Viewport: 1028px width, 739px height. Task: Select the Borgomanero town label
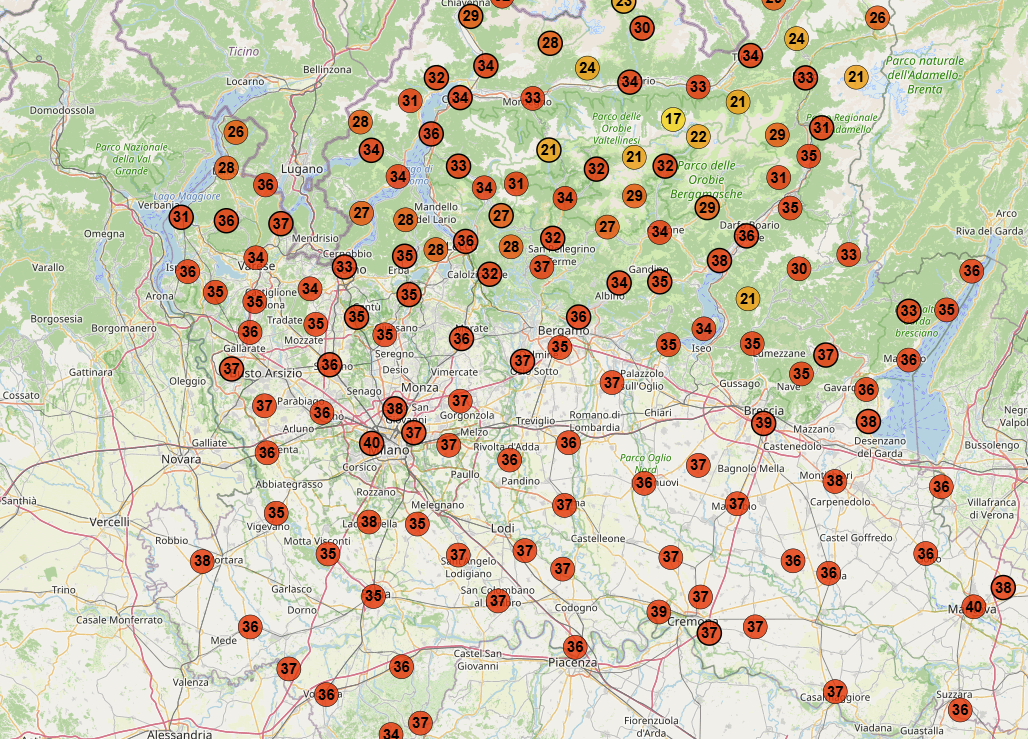(x=124, y=328)
